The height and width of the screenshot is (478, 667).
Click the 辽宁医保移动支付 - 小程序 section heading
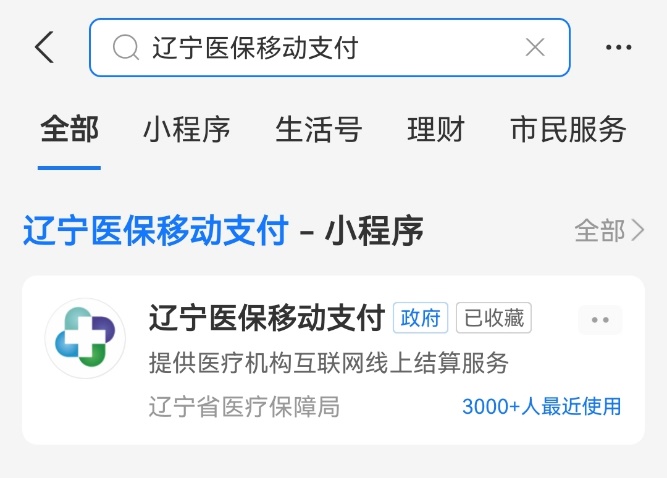[223, 230]
